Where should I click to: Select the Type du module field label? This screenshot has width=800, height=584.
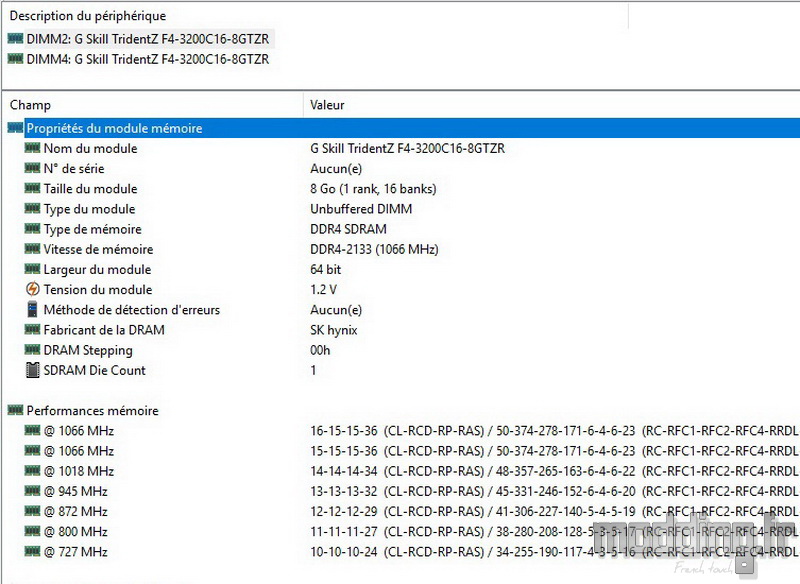coord(89,209)
